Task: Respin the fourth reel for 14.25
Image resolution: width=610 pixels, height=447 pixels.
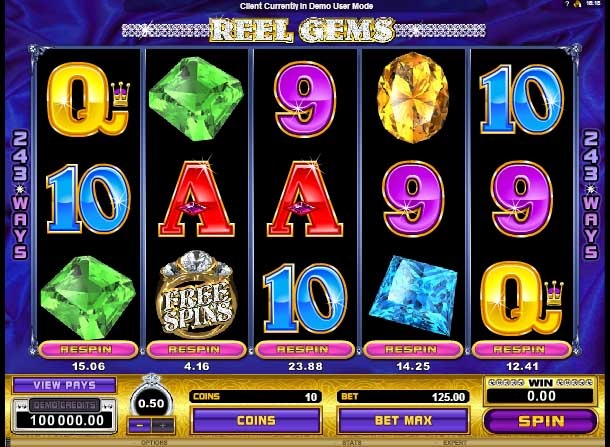Action: click(413, 349)
